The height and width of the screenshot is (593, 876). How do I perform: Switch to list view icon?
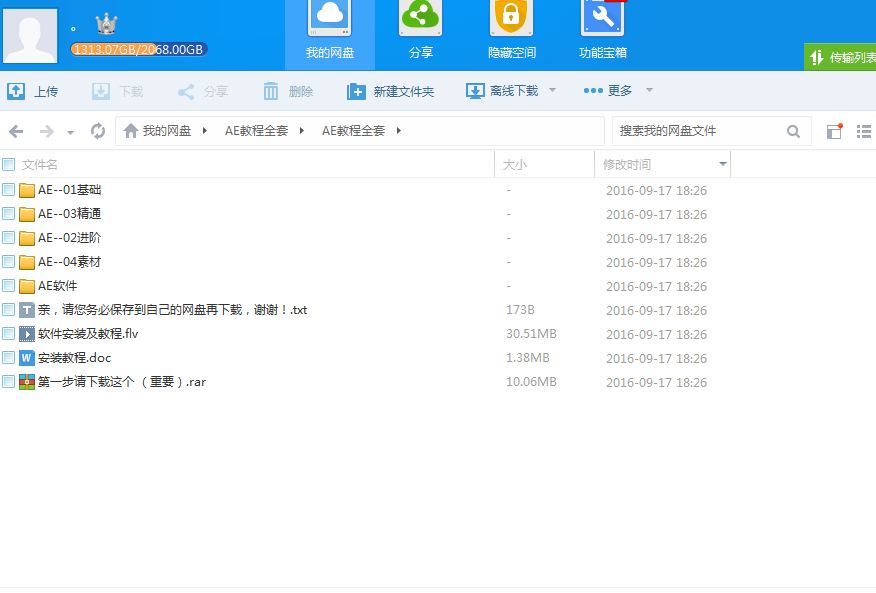pos(864,131)
